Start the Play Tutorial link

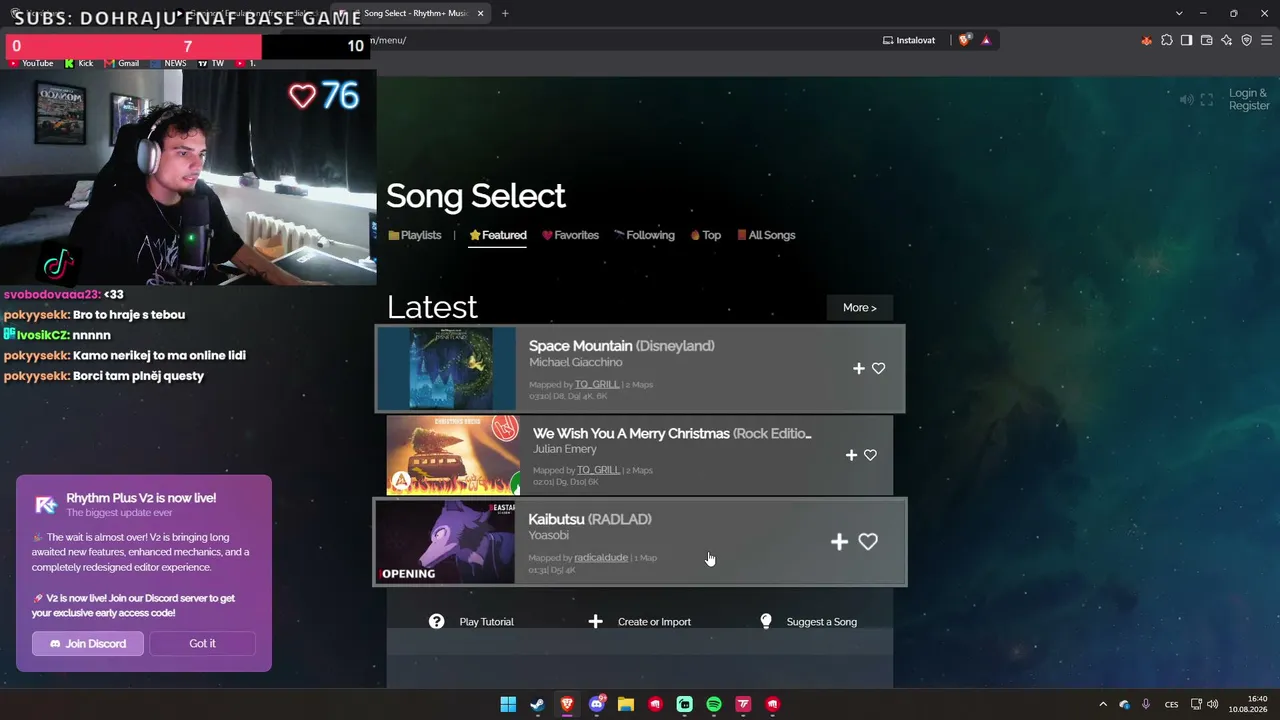coord(486,622)
